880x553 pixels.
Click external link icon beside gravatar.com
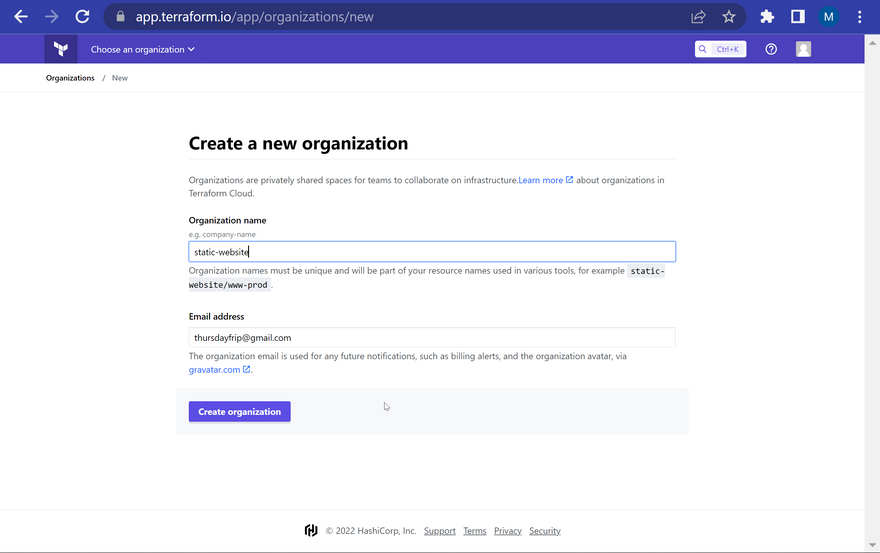point(246,369)
